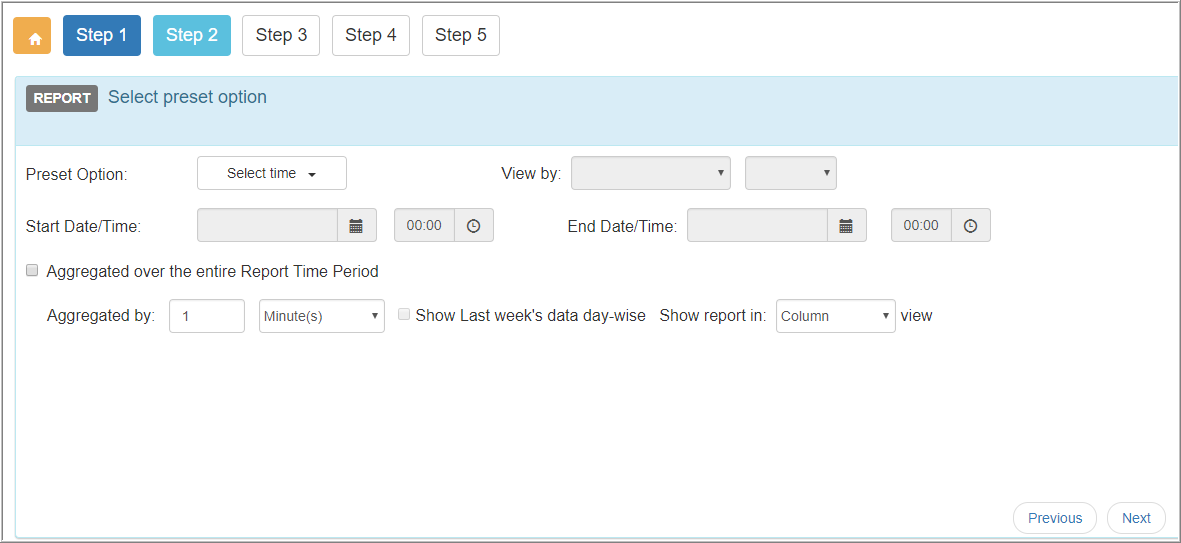Switch to Step 3 tab
This screenshot has width=1181, height=543.
281,35
